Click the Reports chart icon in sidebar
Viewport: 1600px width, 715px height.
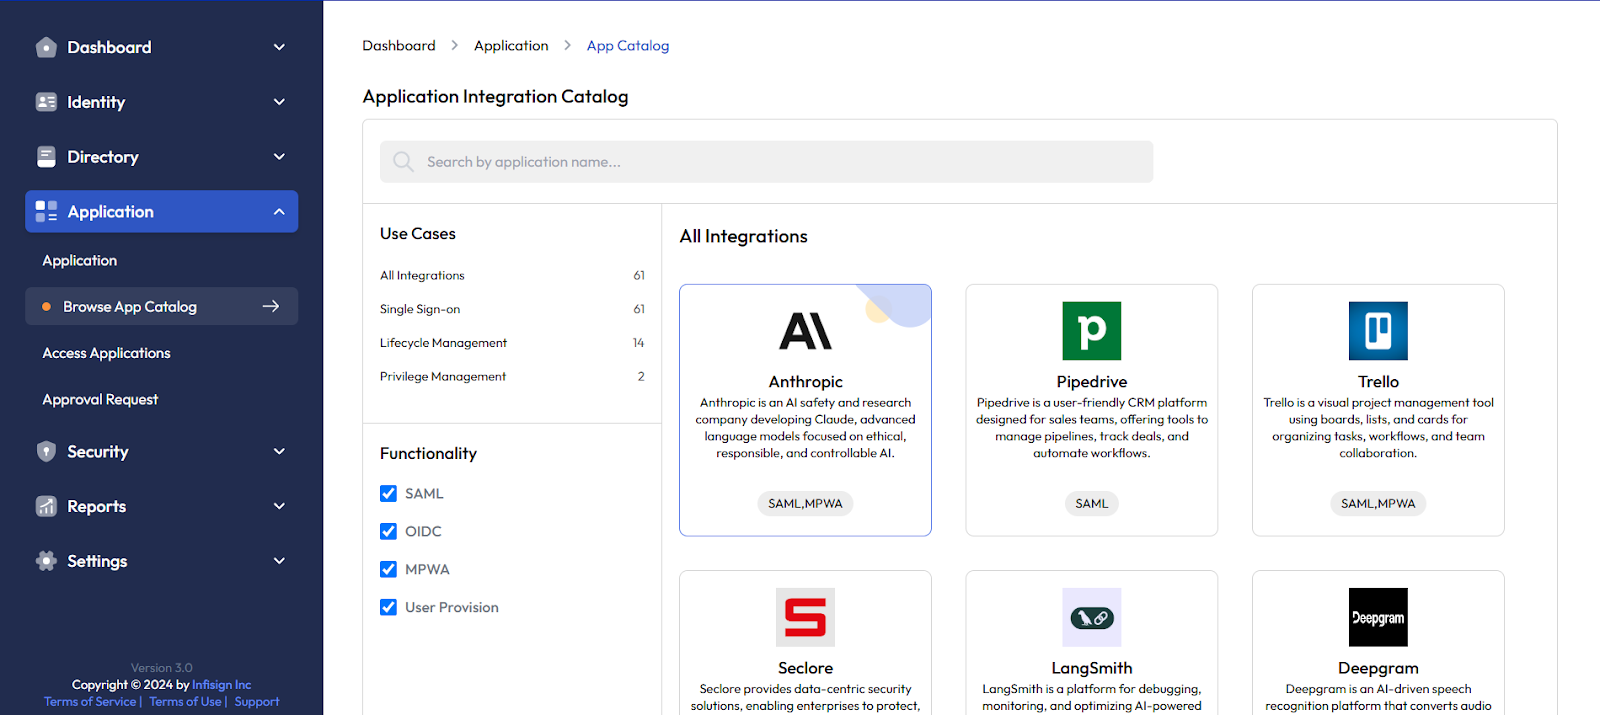[x=46, y=506]
